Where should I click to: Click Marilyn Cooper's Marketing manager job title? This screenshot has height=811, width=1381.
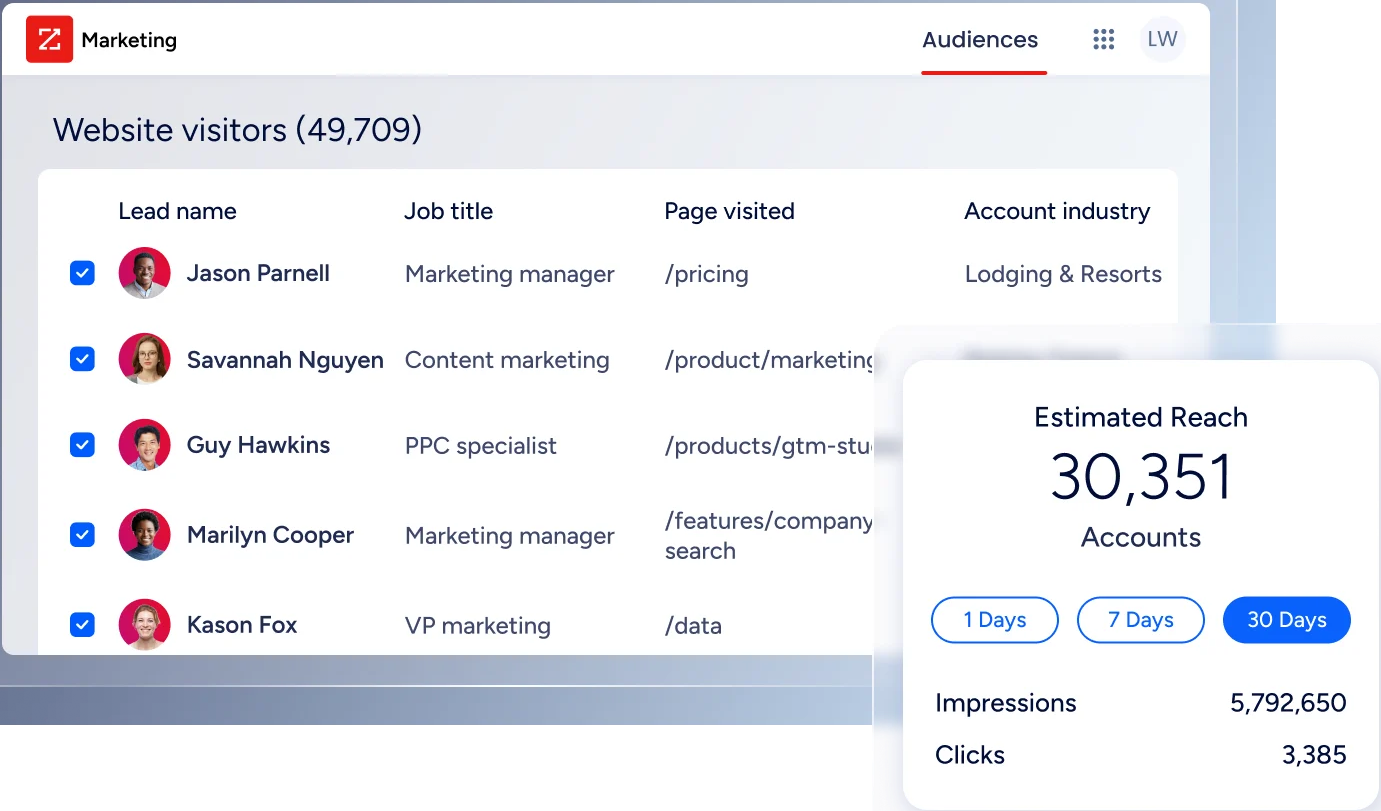[510, 536]
